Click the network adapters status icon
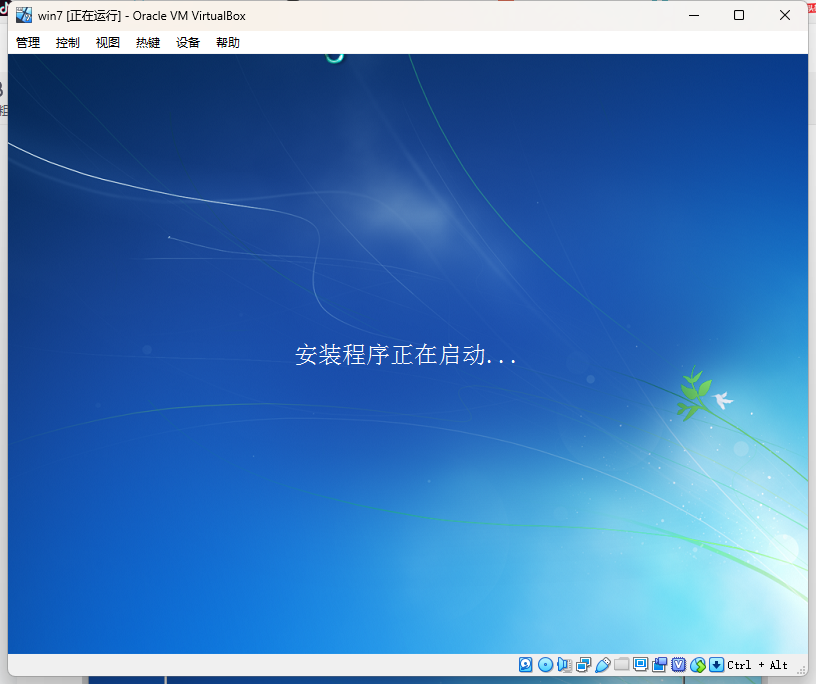 pyautogui.click(x=583, y=664)
